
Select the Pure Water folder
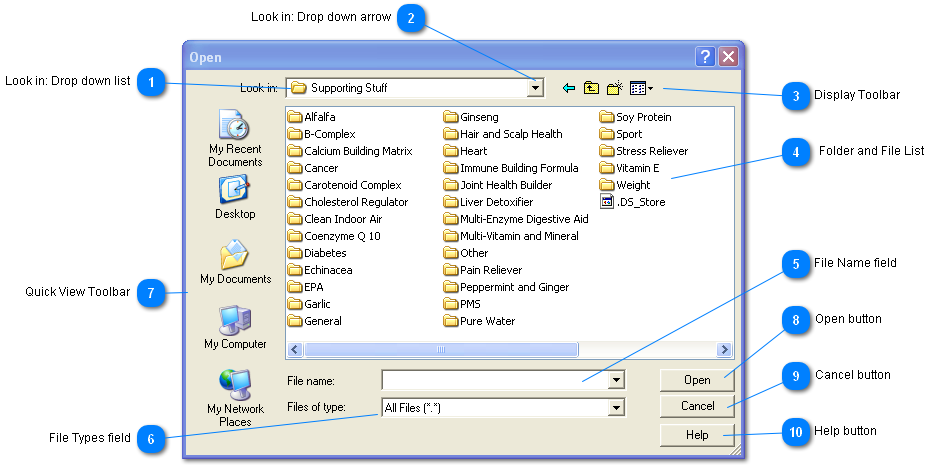[479, 321]
